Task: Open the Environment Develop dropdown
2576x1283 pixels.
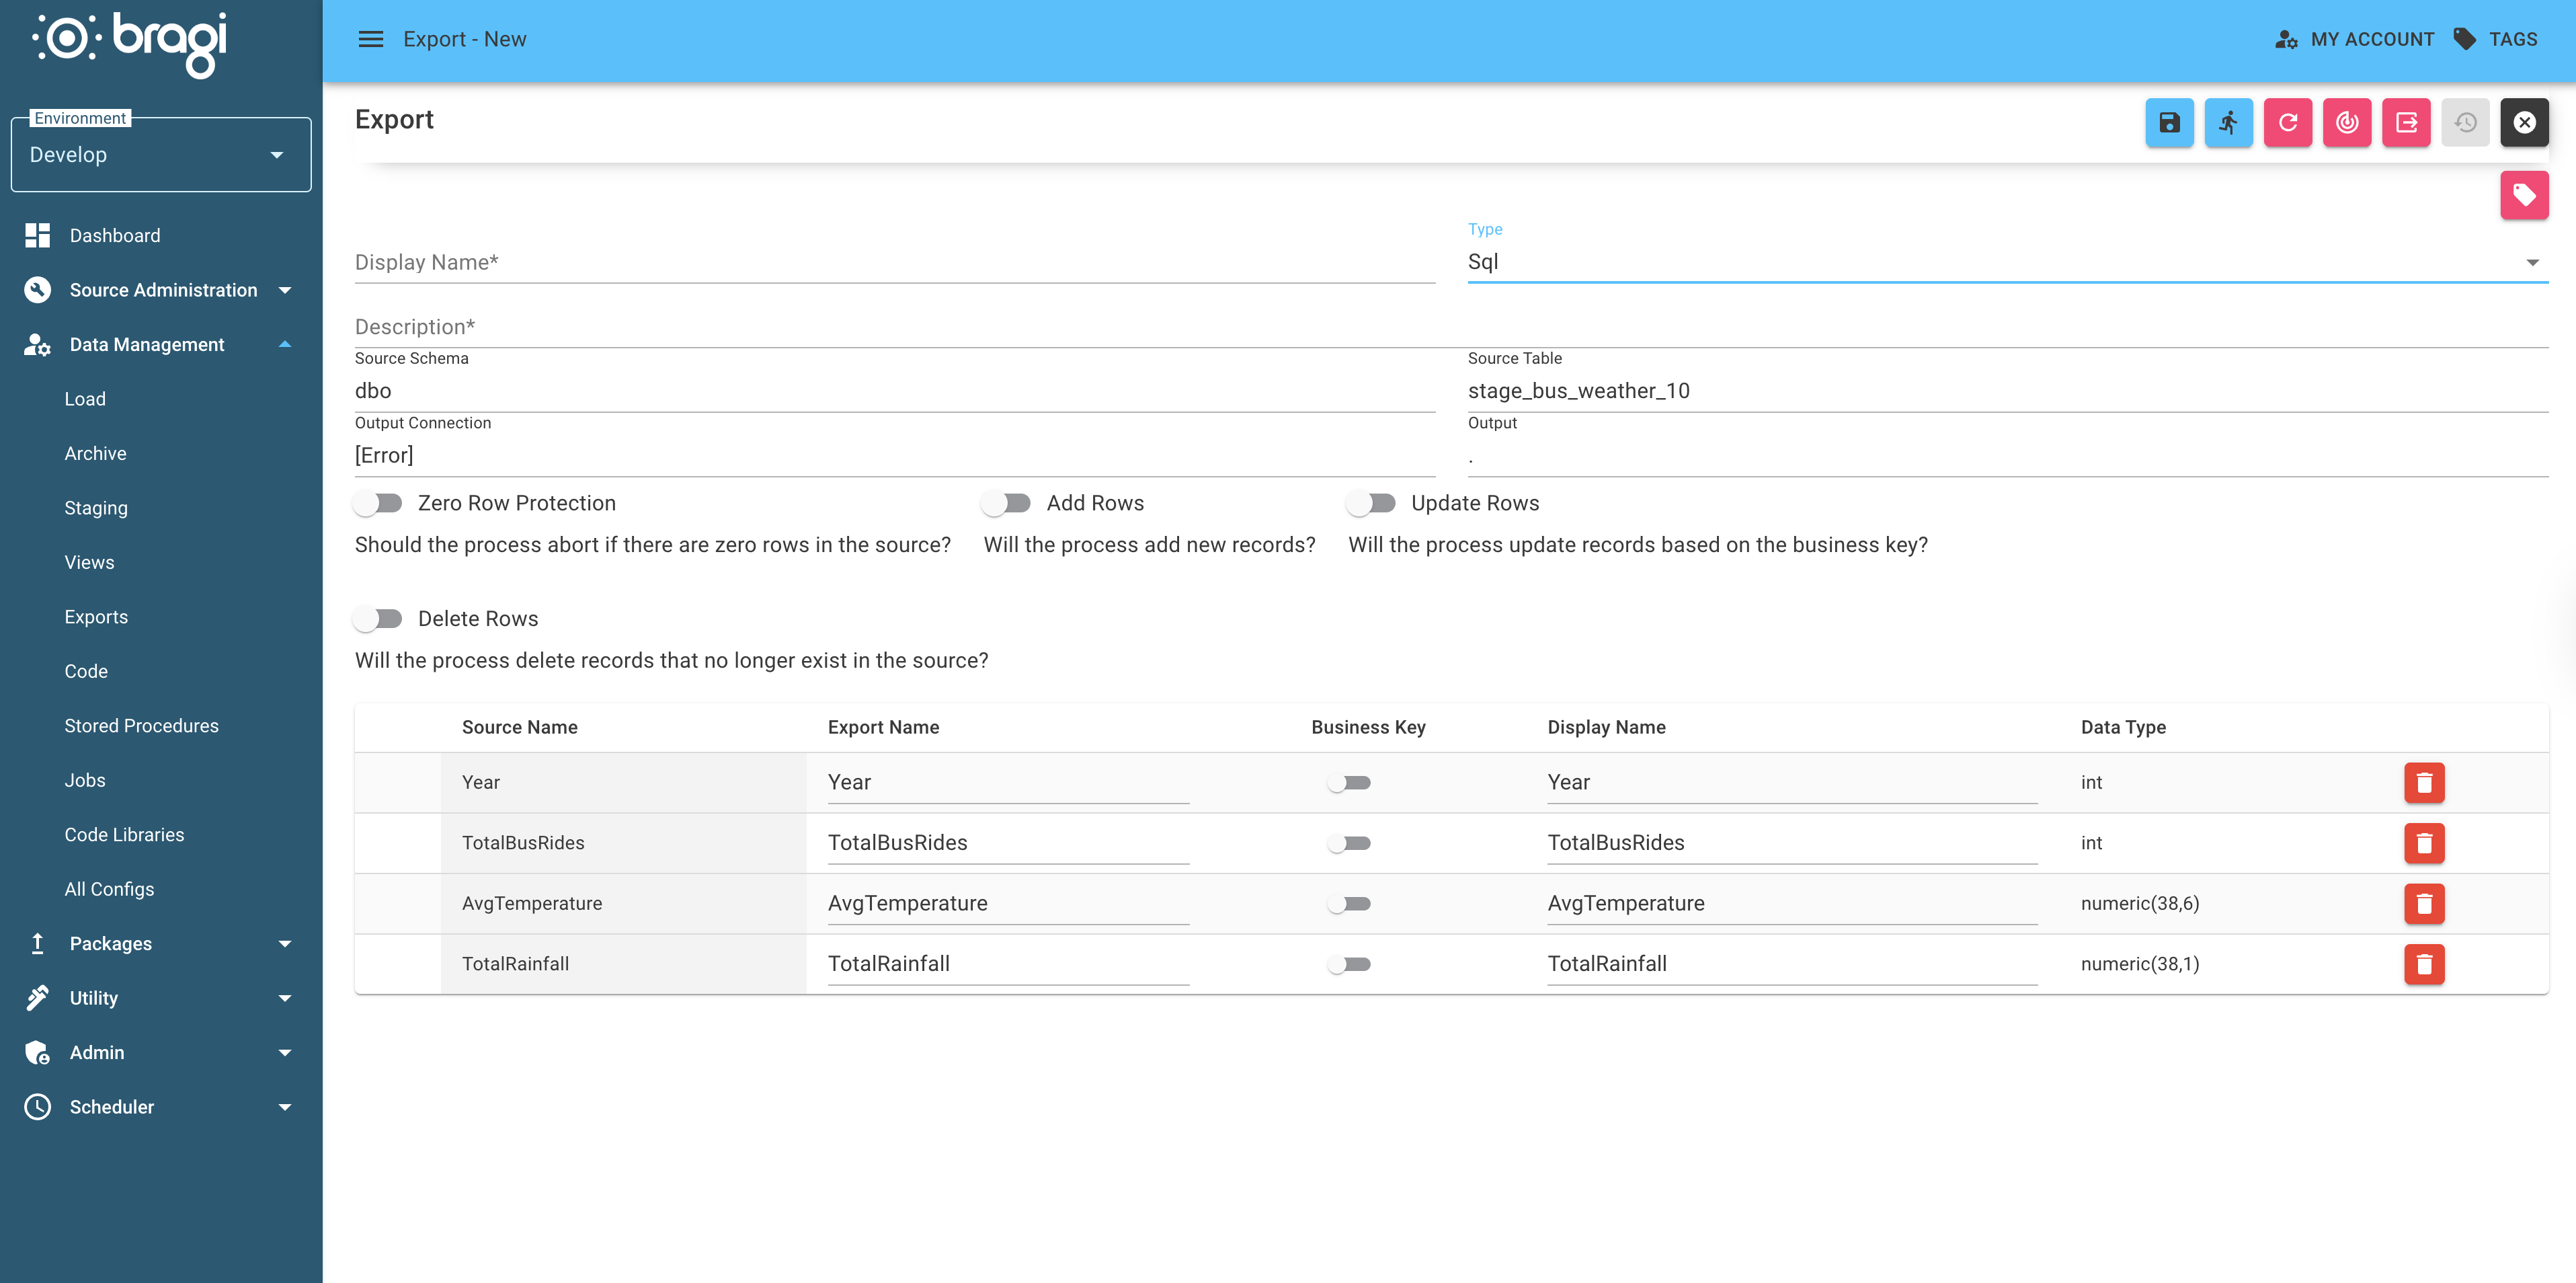Action: coord(161,155)
